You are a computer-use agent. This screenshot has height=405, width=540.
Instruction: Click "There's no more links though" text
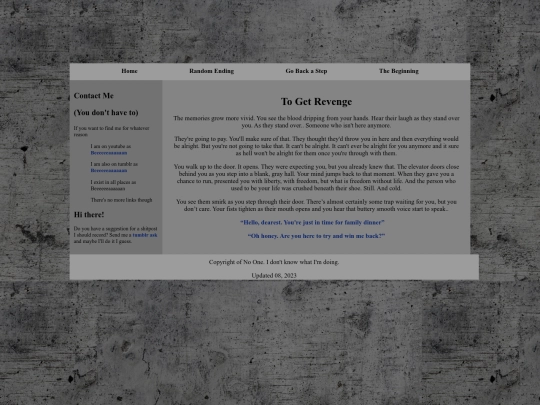[121, 200]
